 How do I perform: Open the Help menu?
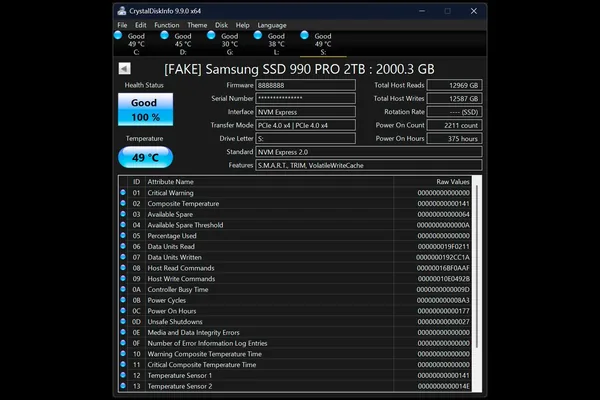(242, 25)
